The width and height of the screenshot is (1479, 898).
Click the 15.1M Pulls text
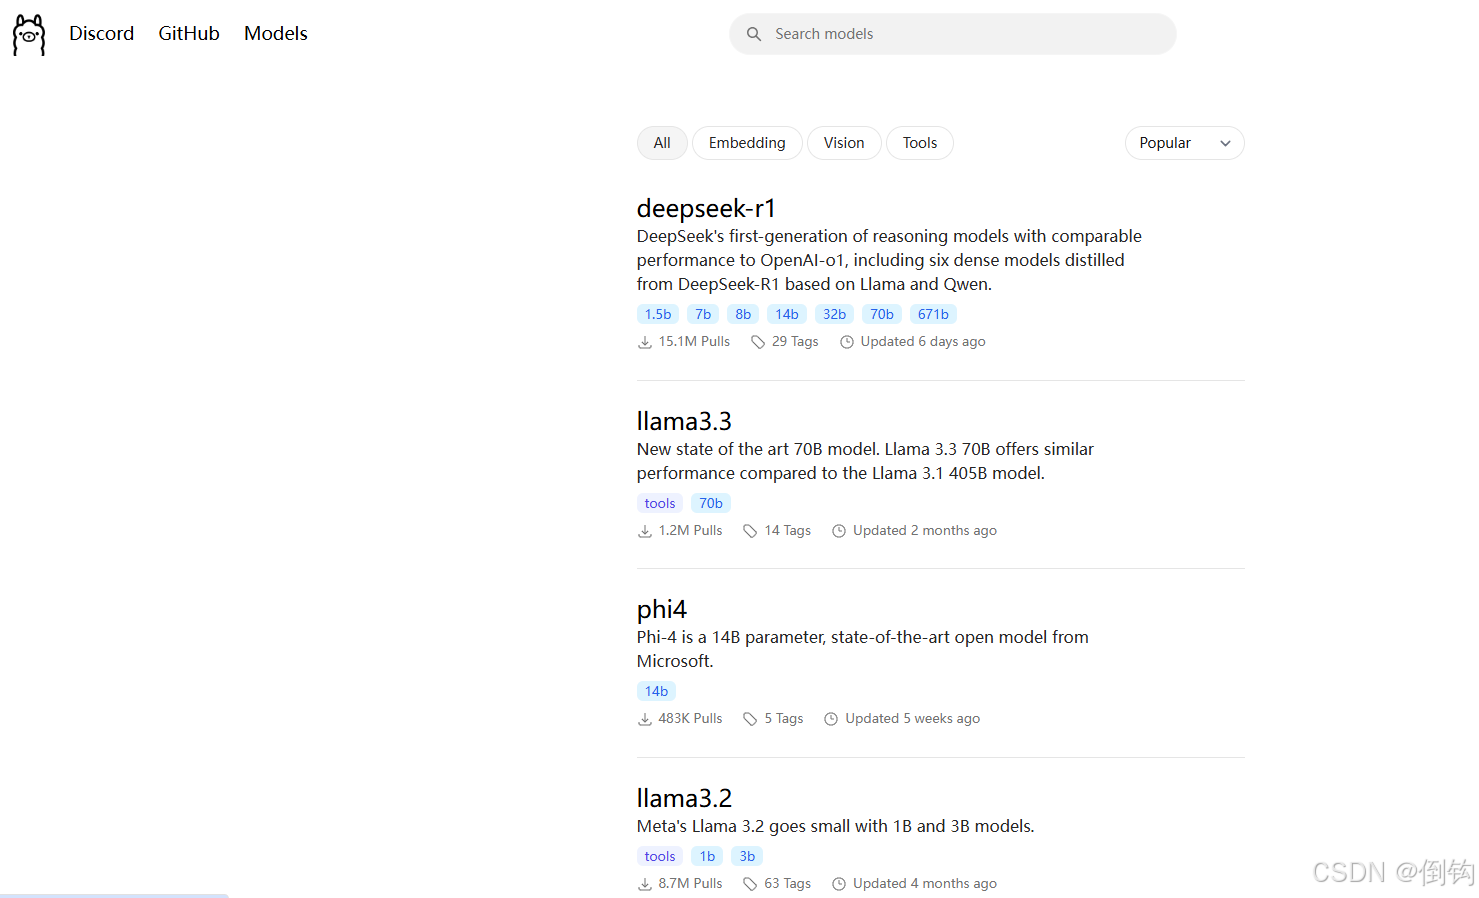point(694,342)
